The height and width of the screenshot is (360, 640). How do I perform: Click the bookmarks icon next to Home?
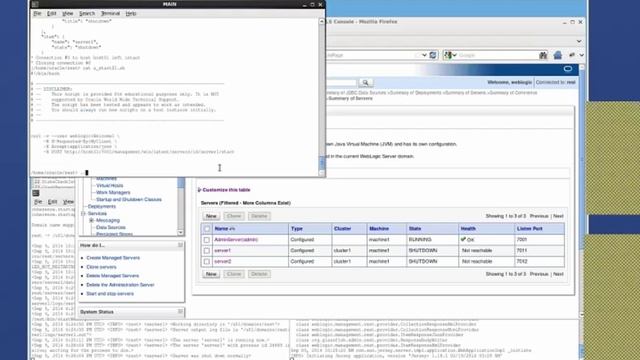pyautogui.click(x=572, y=55)
